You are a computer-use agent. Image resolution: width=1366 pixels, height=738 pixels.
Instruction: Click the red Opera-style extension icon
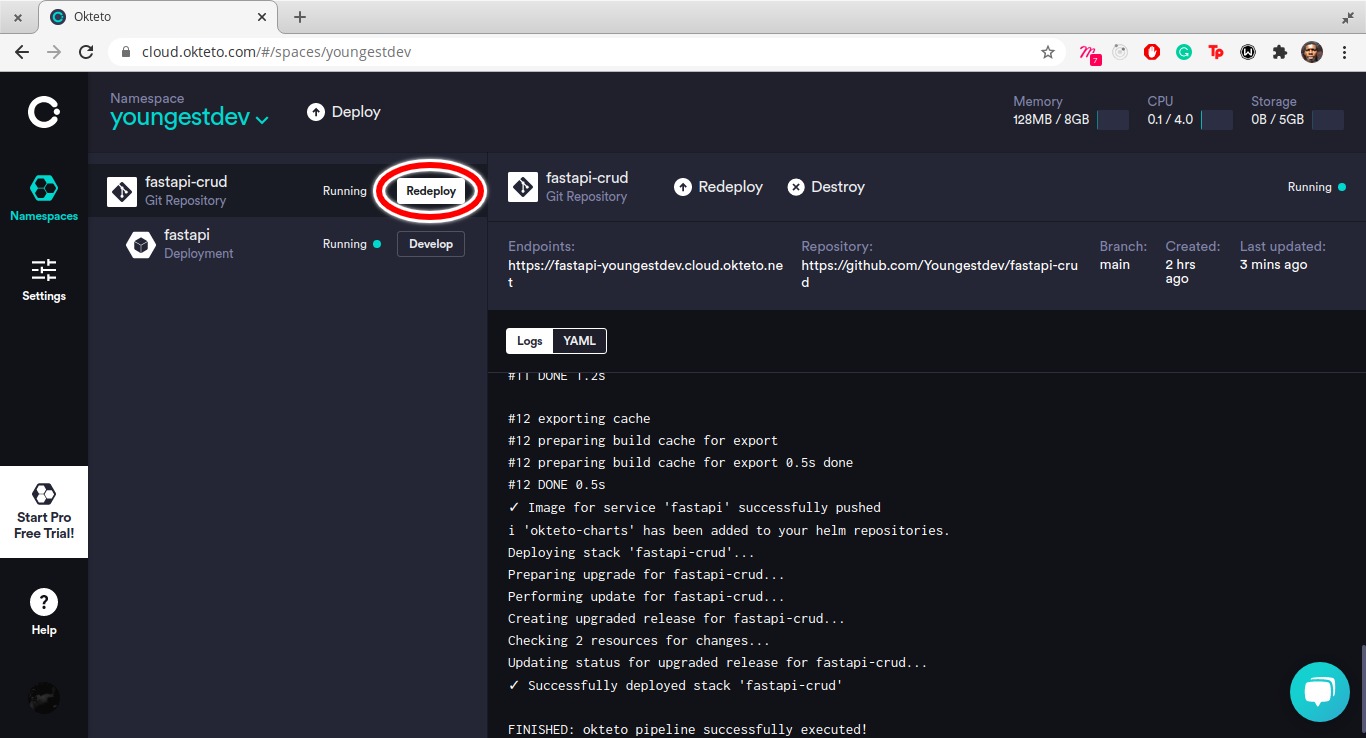pos(1152,52)
